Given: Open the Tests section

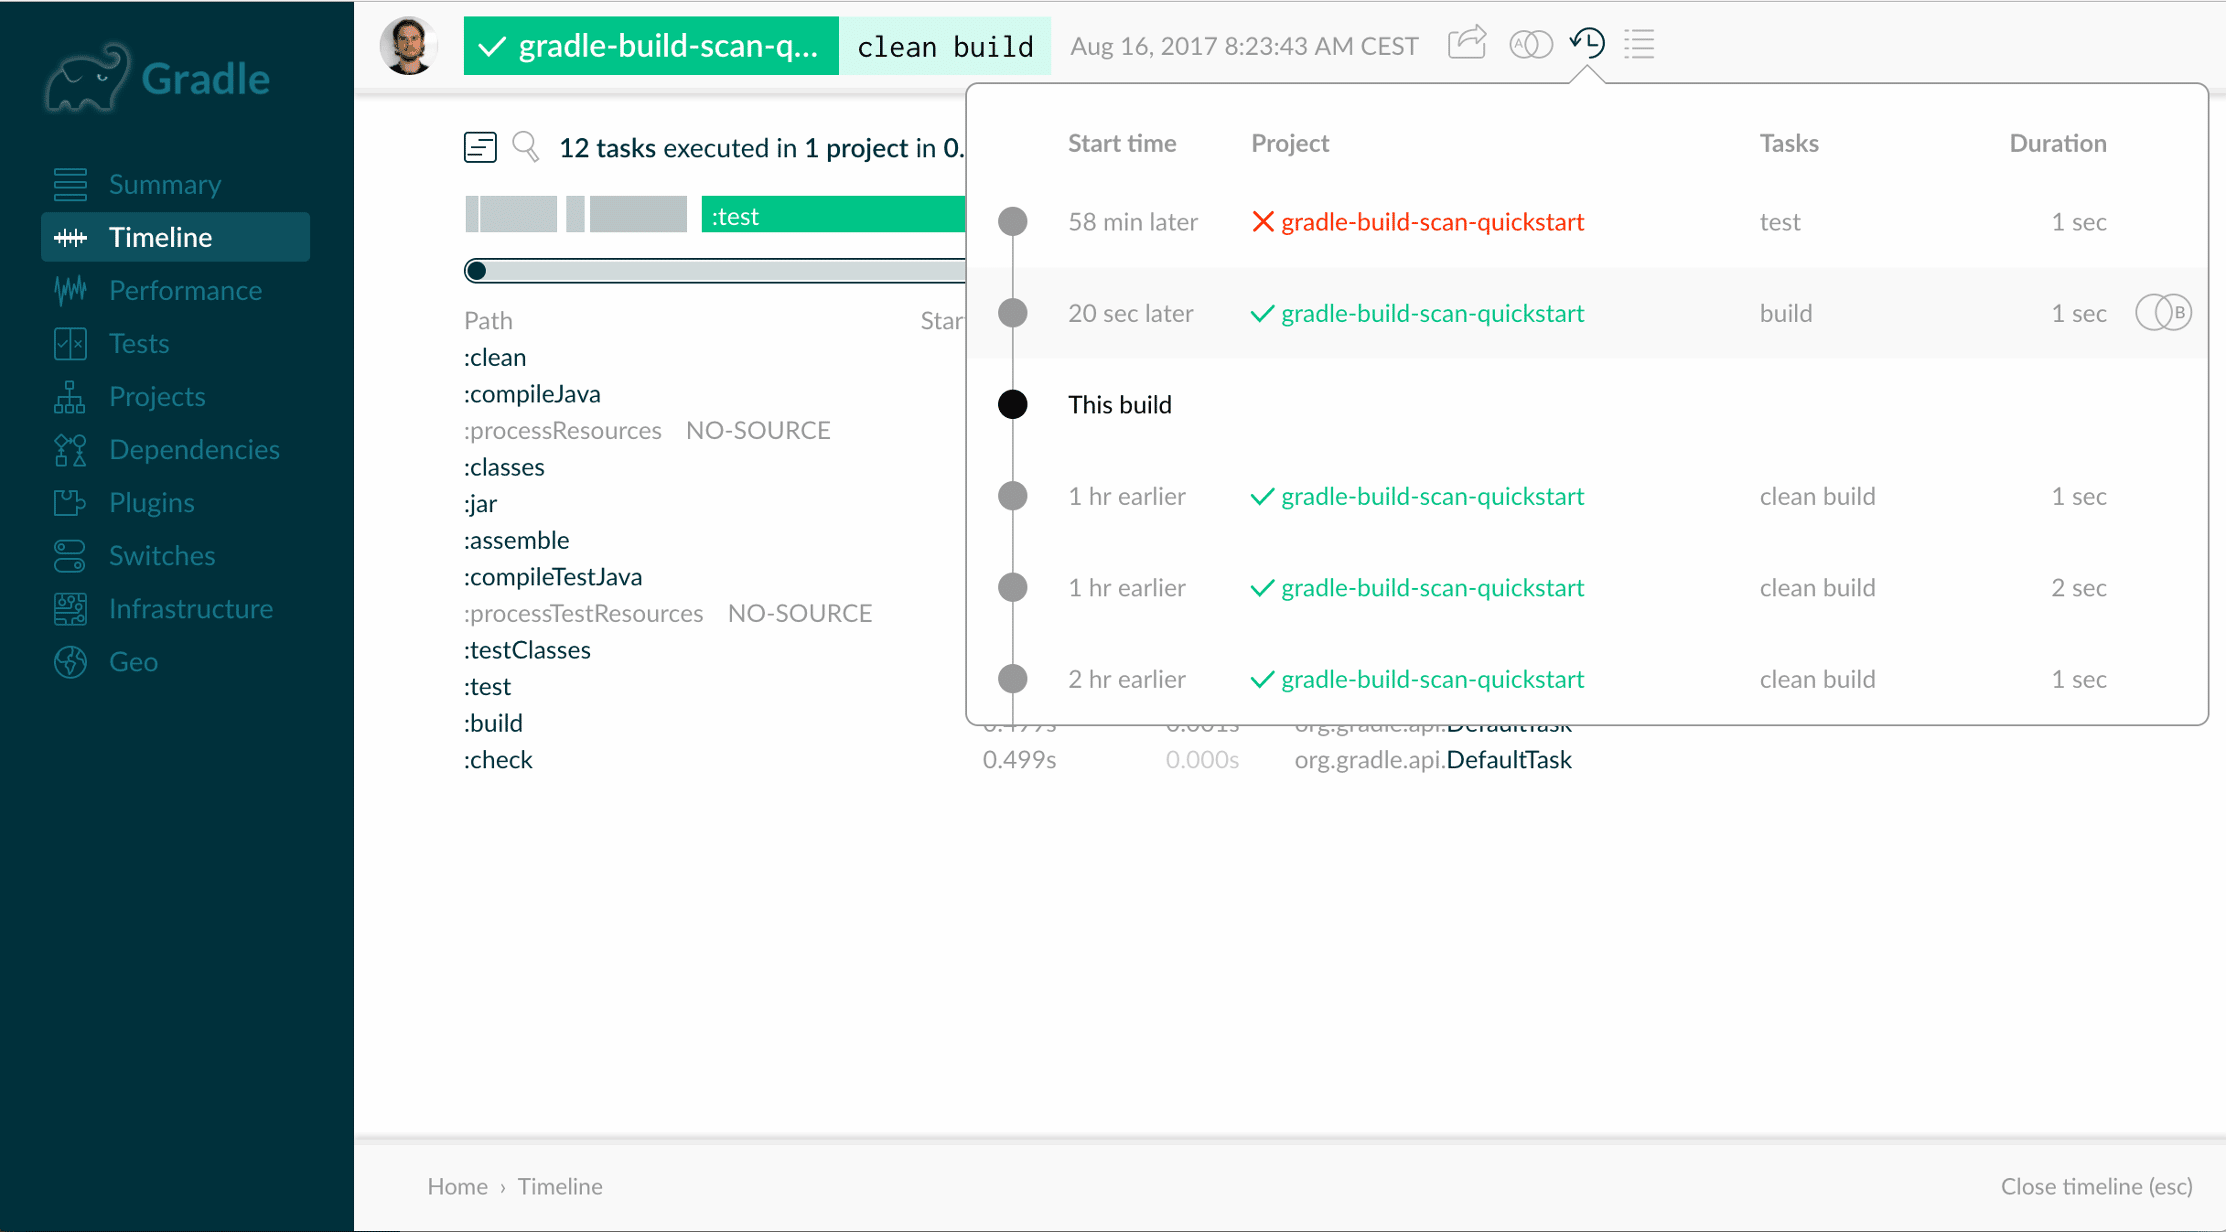Looking at the screenshot, I should point(139,343).
